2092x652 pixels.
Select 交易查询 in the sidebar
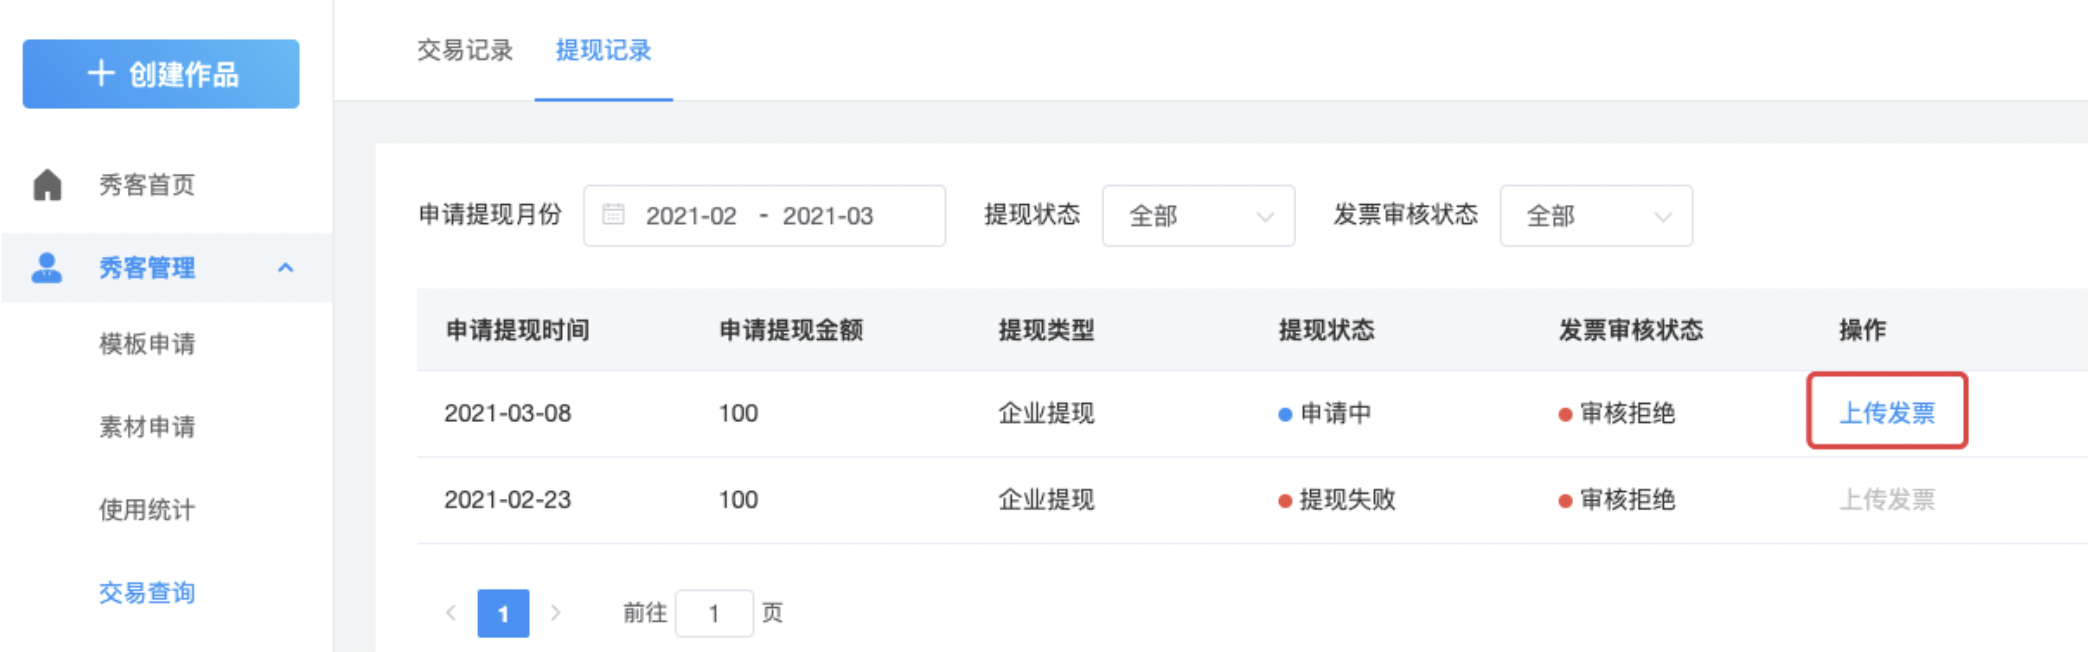tap(147, 593)
